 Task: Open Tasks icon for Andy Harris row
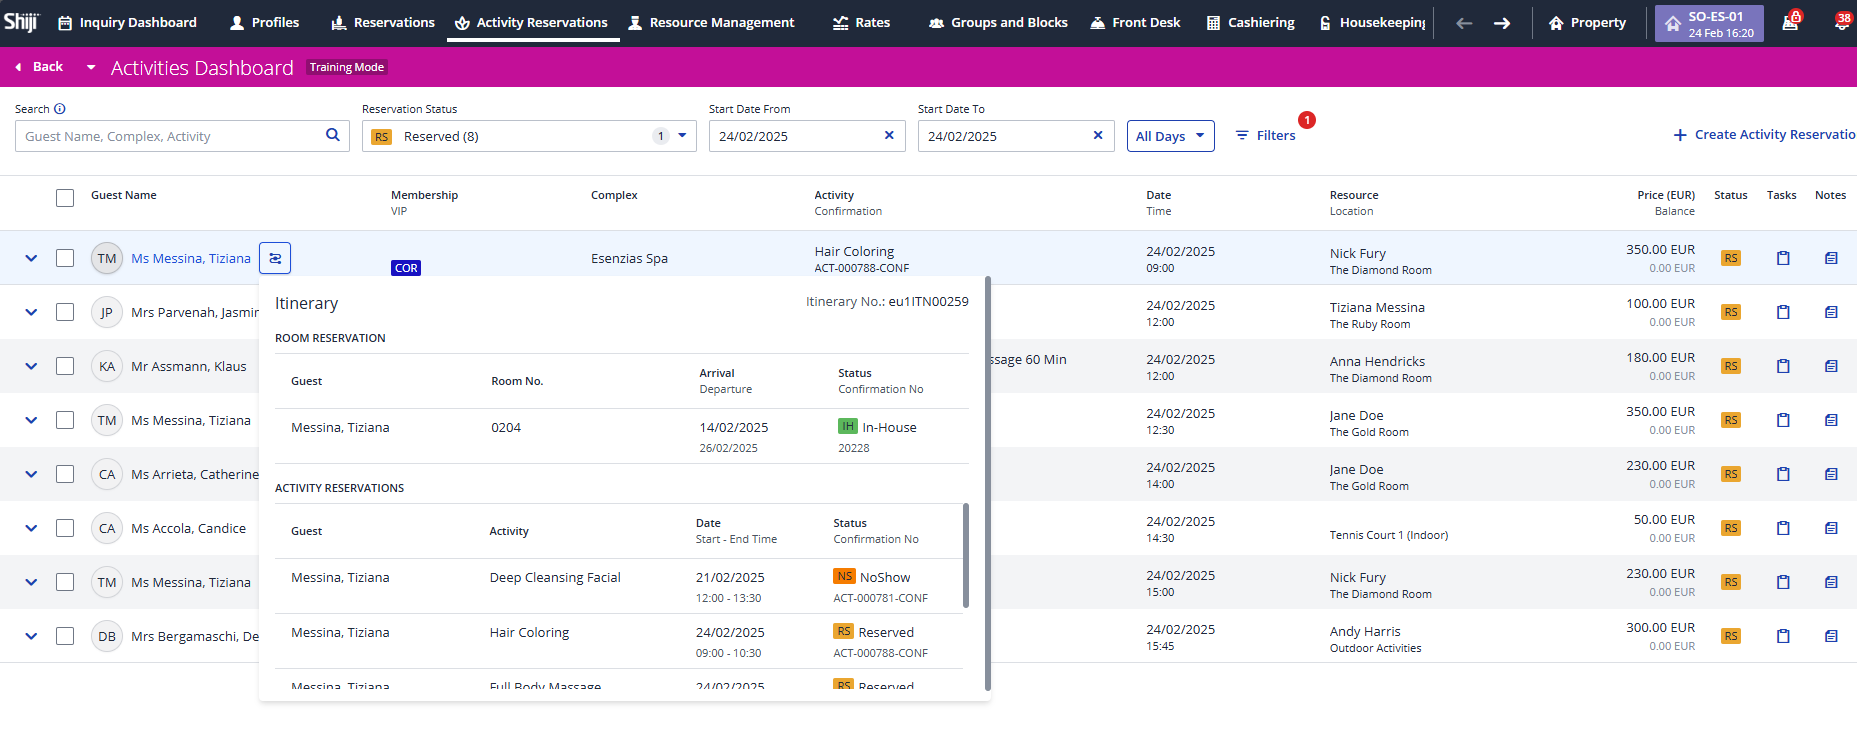[x=1782, y=636]
